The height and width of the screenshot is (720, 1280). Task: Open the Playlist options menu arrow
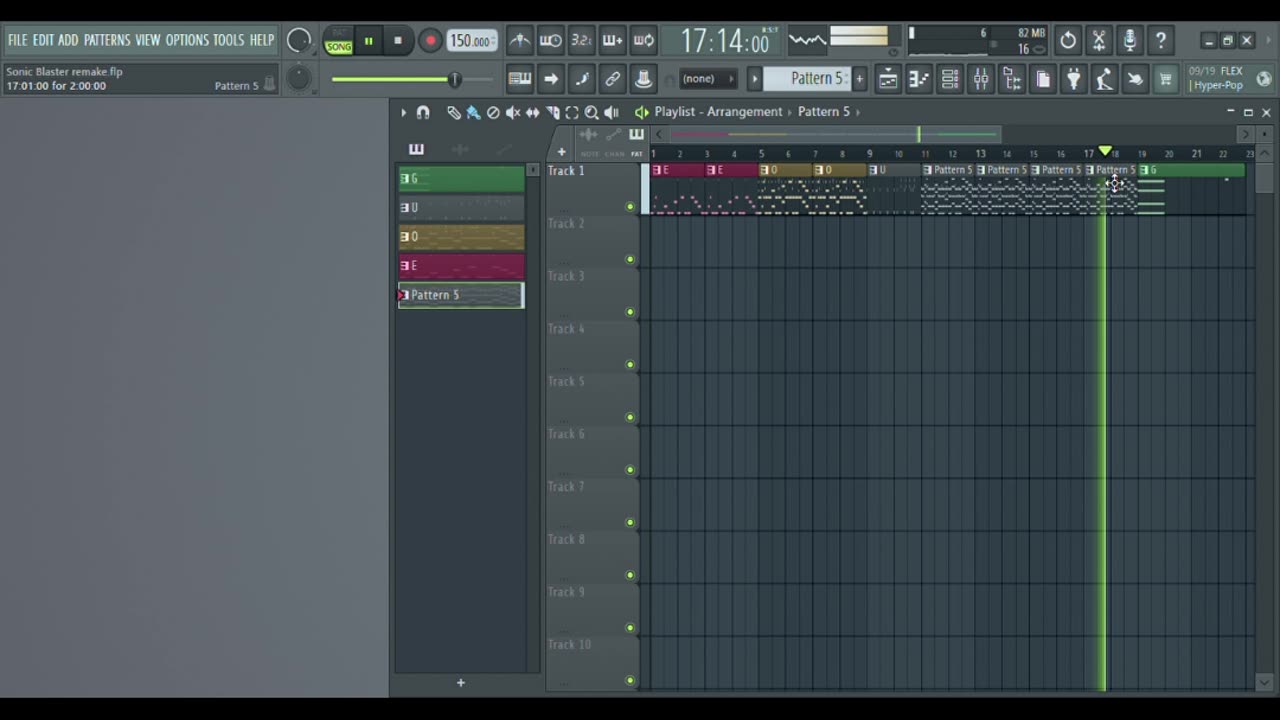click(x=404, y=113)
